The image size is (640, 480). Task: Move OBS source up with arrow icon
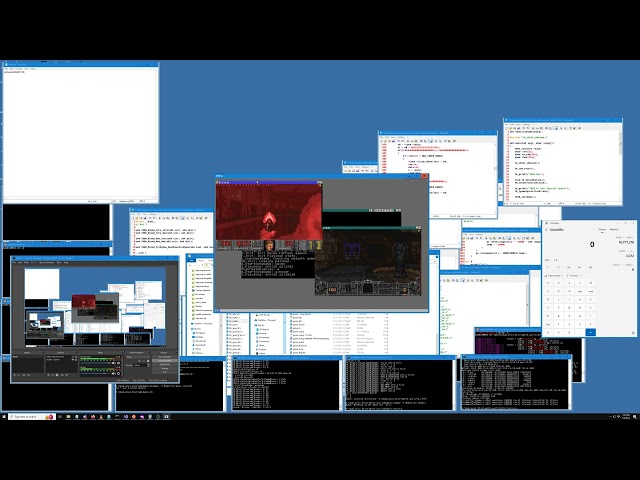coord(62,375)
